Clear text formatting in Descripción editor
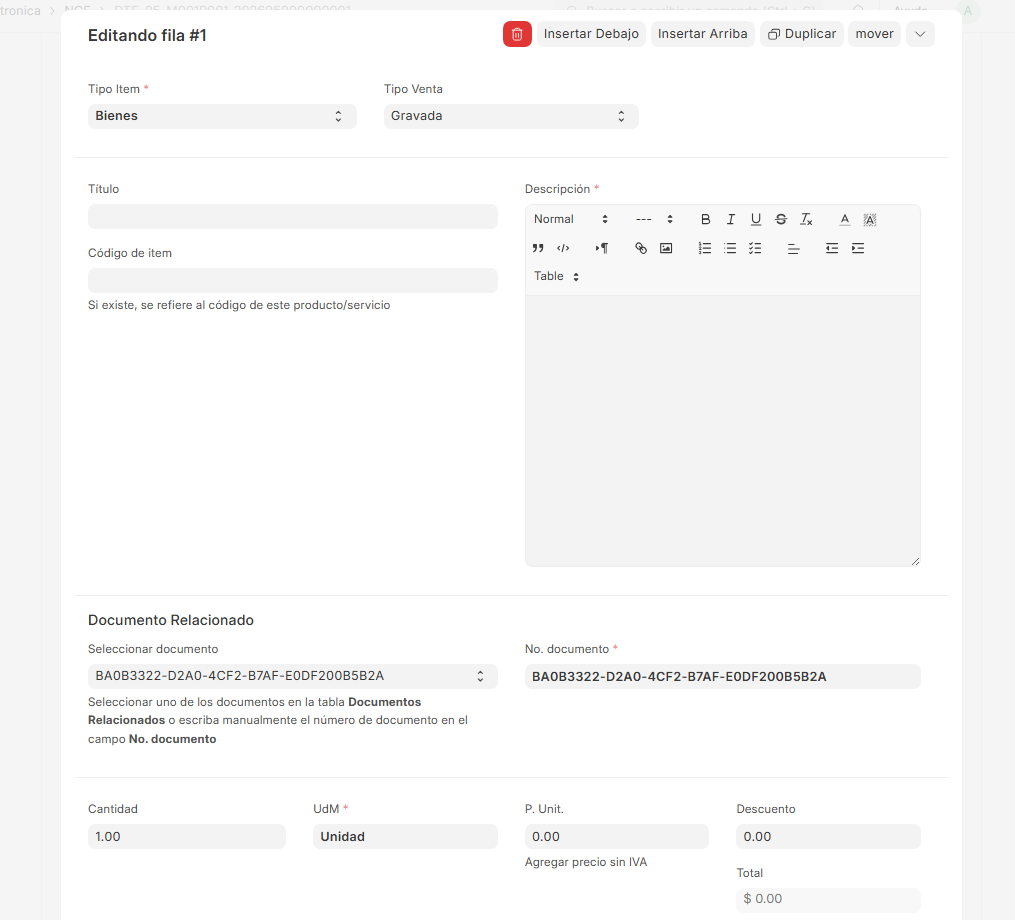This screenshot has height=920, width=1015. point(806,219)
